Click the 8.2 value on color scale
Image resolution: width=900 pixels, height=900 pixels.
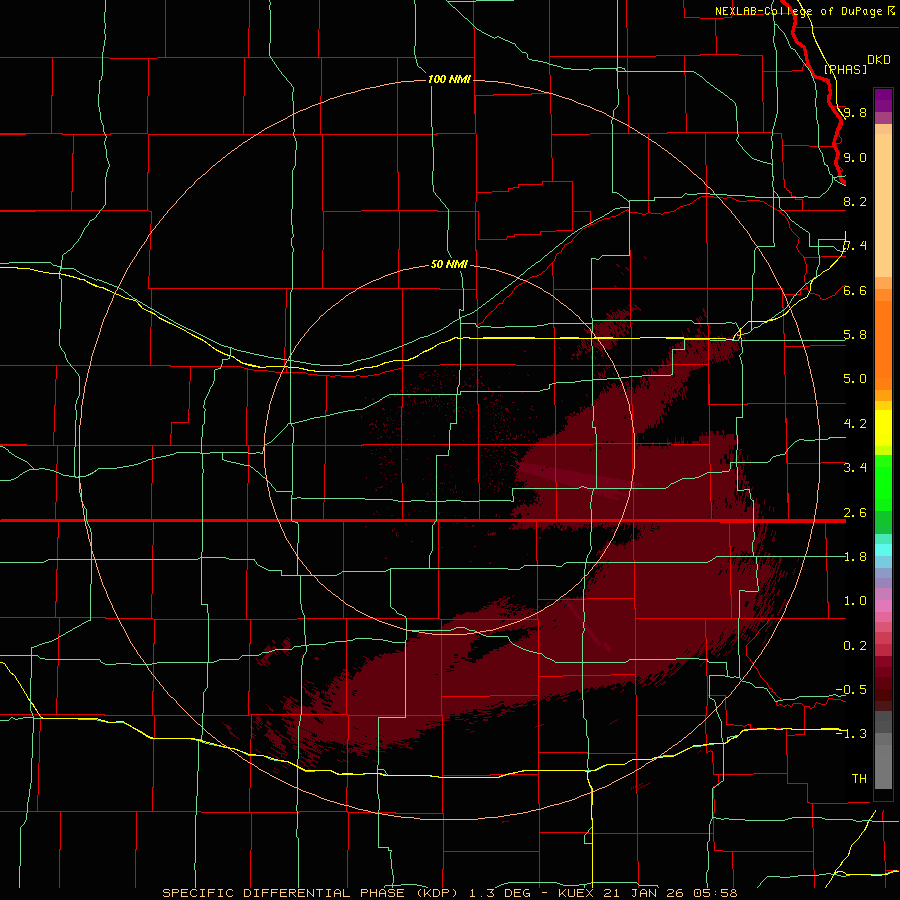click(x=855, y=201)
